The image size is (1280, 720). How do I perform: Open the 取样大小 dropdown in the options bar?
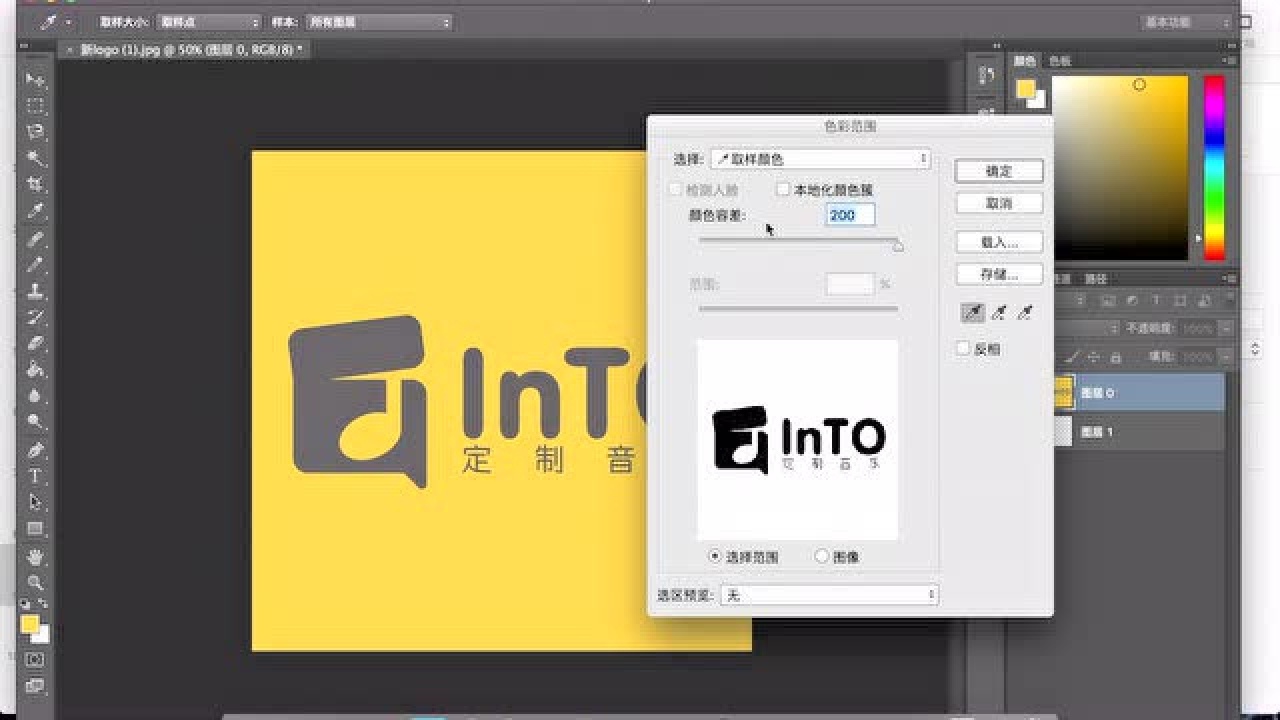[x=207, y=21]
